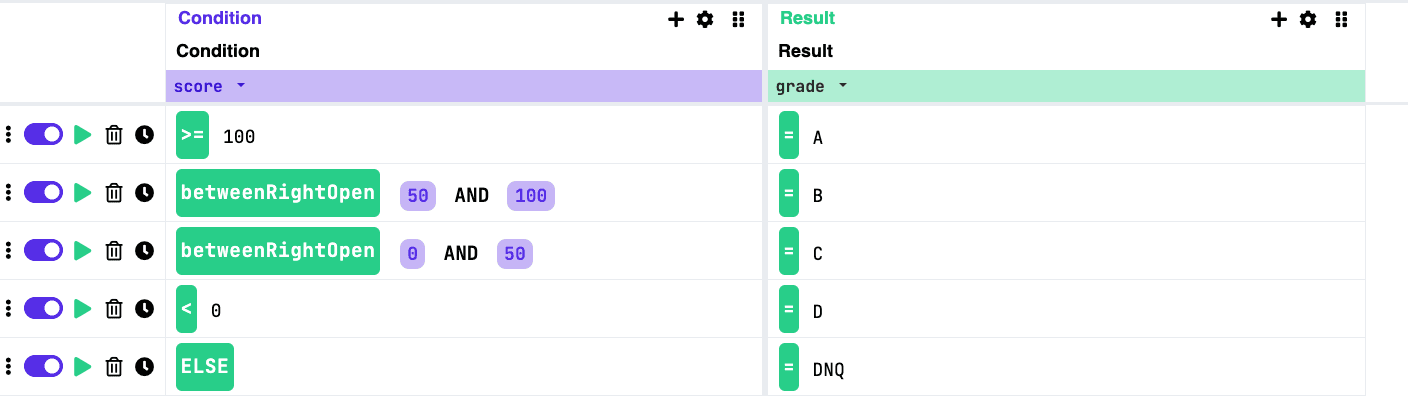Delete the '50 AND 100' rule row
Screen dimensions: 1408x398
point(114,193)
